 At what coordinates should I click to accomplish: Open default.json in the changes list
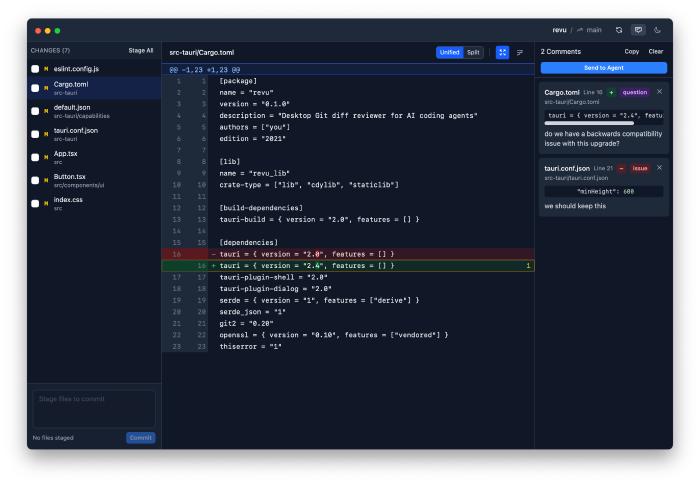tap(70, 107)
